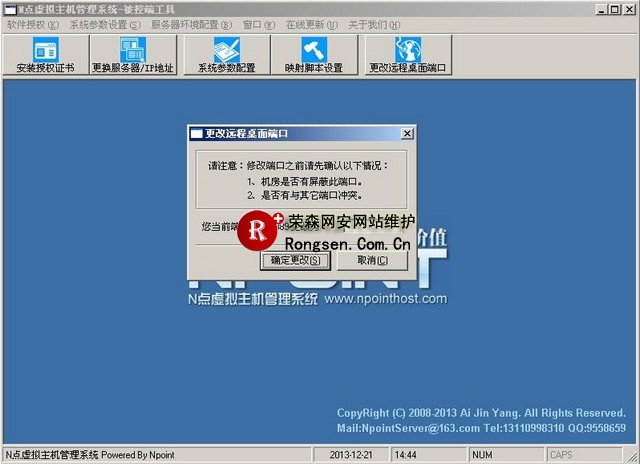Click the Change Remote Desktop Port (更改远程桌面端口) globe icon
The width and height of the screenshot is (640, 464).
[x=407, y=49]
